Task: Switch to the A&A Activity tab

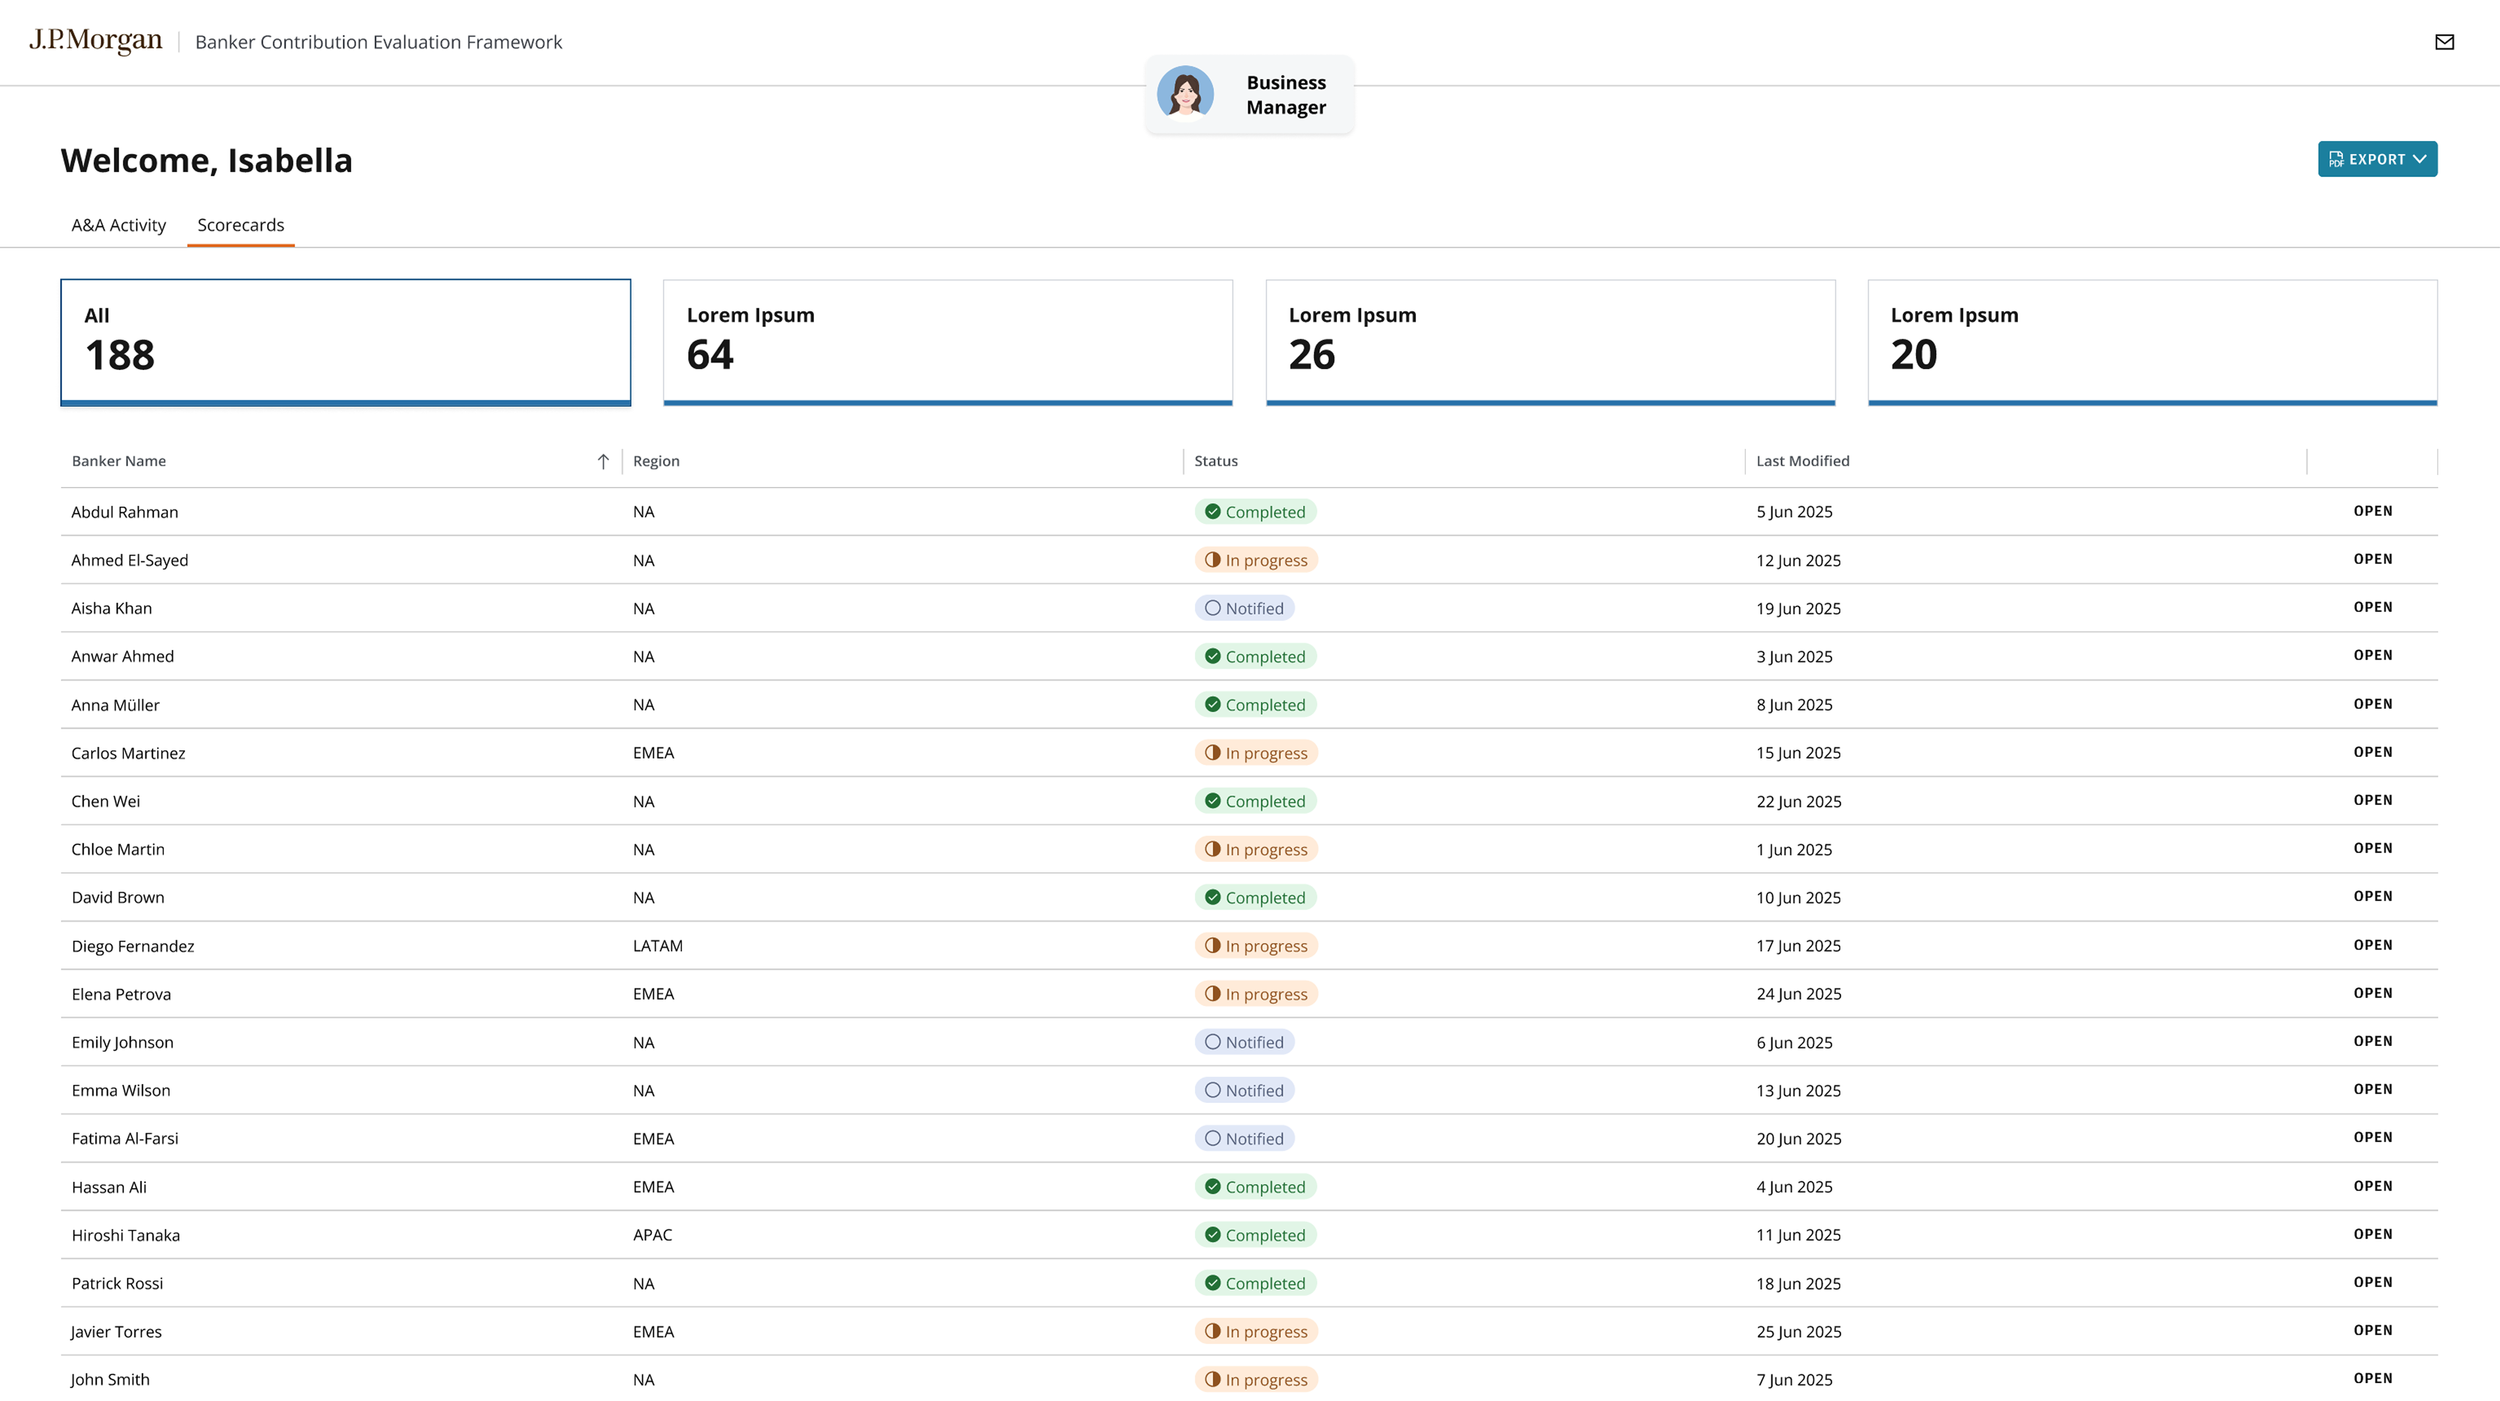Action: coord(118,225)
